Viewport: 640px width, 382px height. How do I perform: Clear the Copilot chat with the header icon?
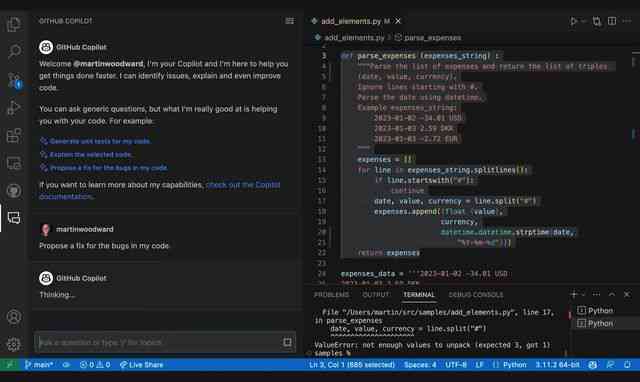click(x=289, y=21)
